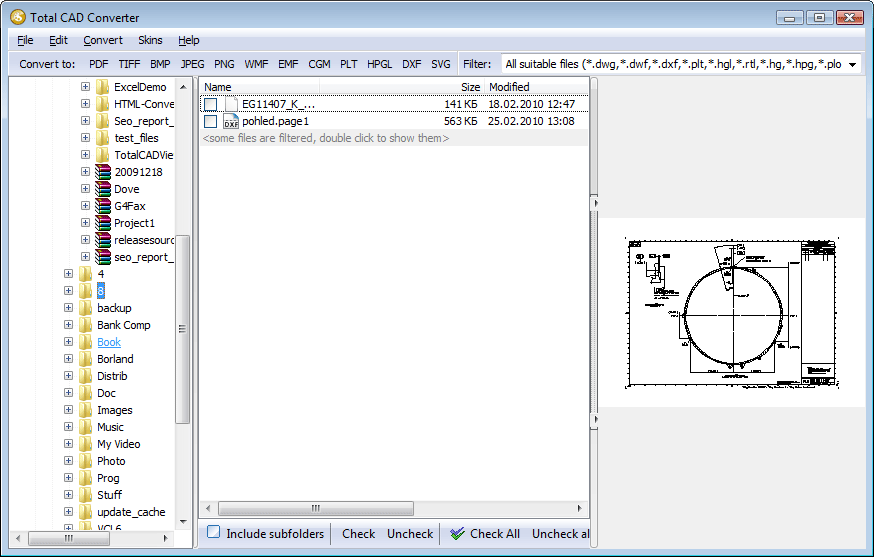Screen dimensions: 874x557
Task: Sort files by Size column header
Action: [x=401, y=87]
